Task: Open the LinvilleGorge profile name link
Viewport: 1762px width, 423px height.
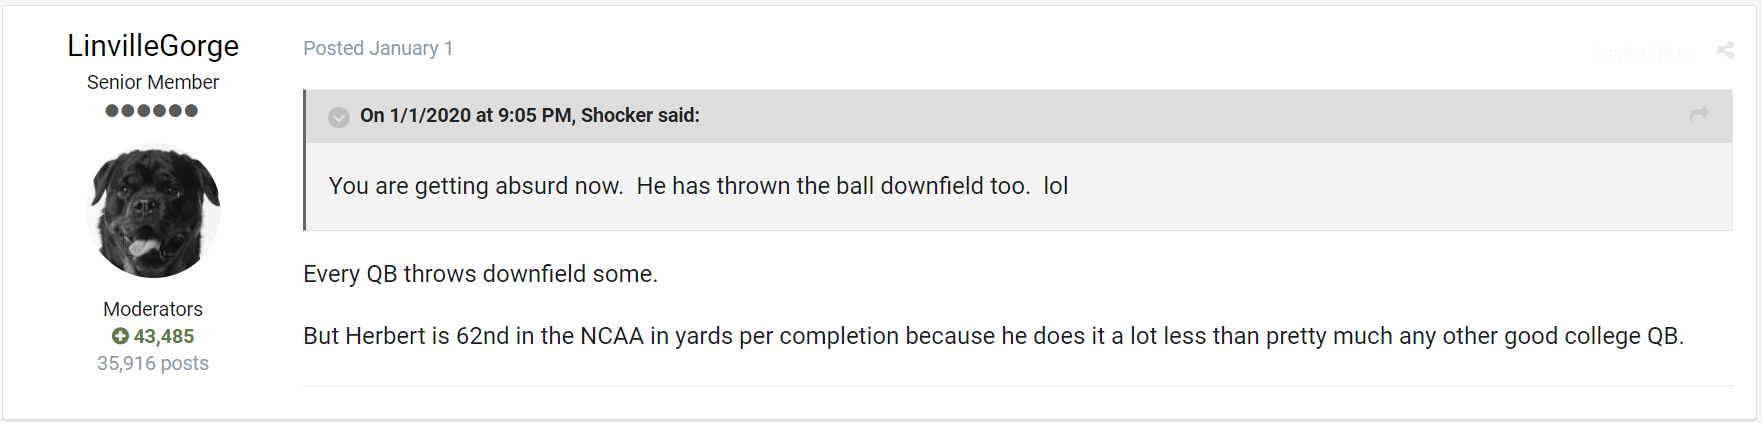Action: click(x=153, y=45)
